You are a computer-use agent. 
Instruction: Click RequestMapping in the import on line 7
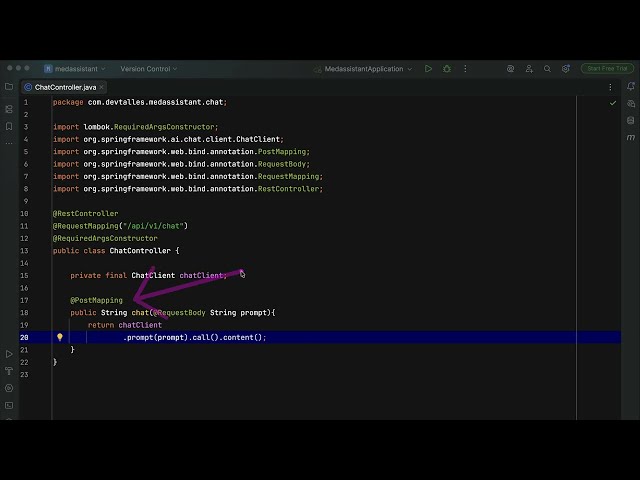coord(289,176)
